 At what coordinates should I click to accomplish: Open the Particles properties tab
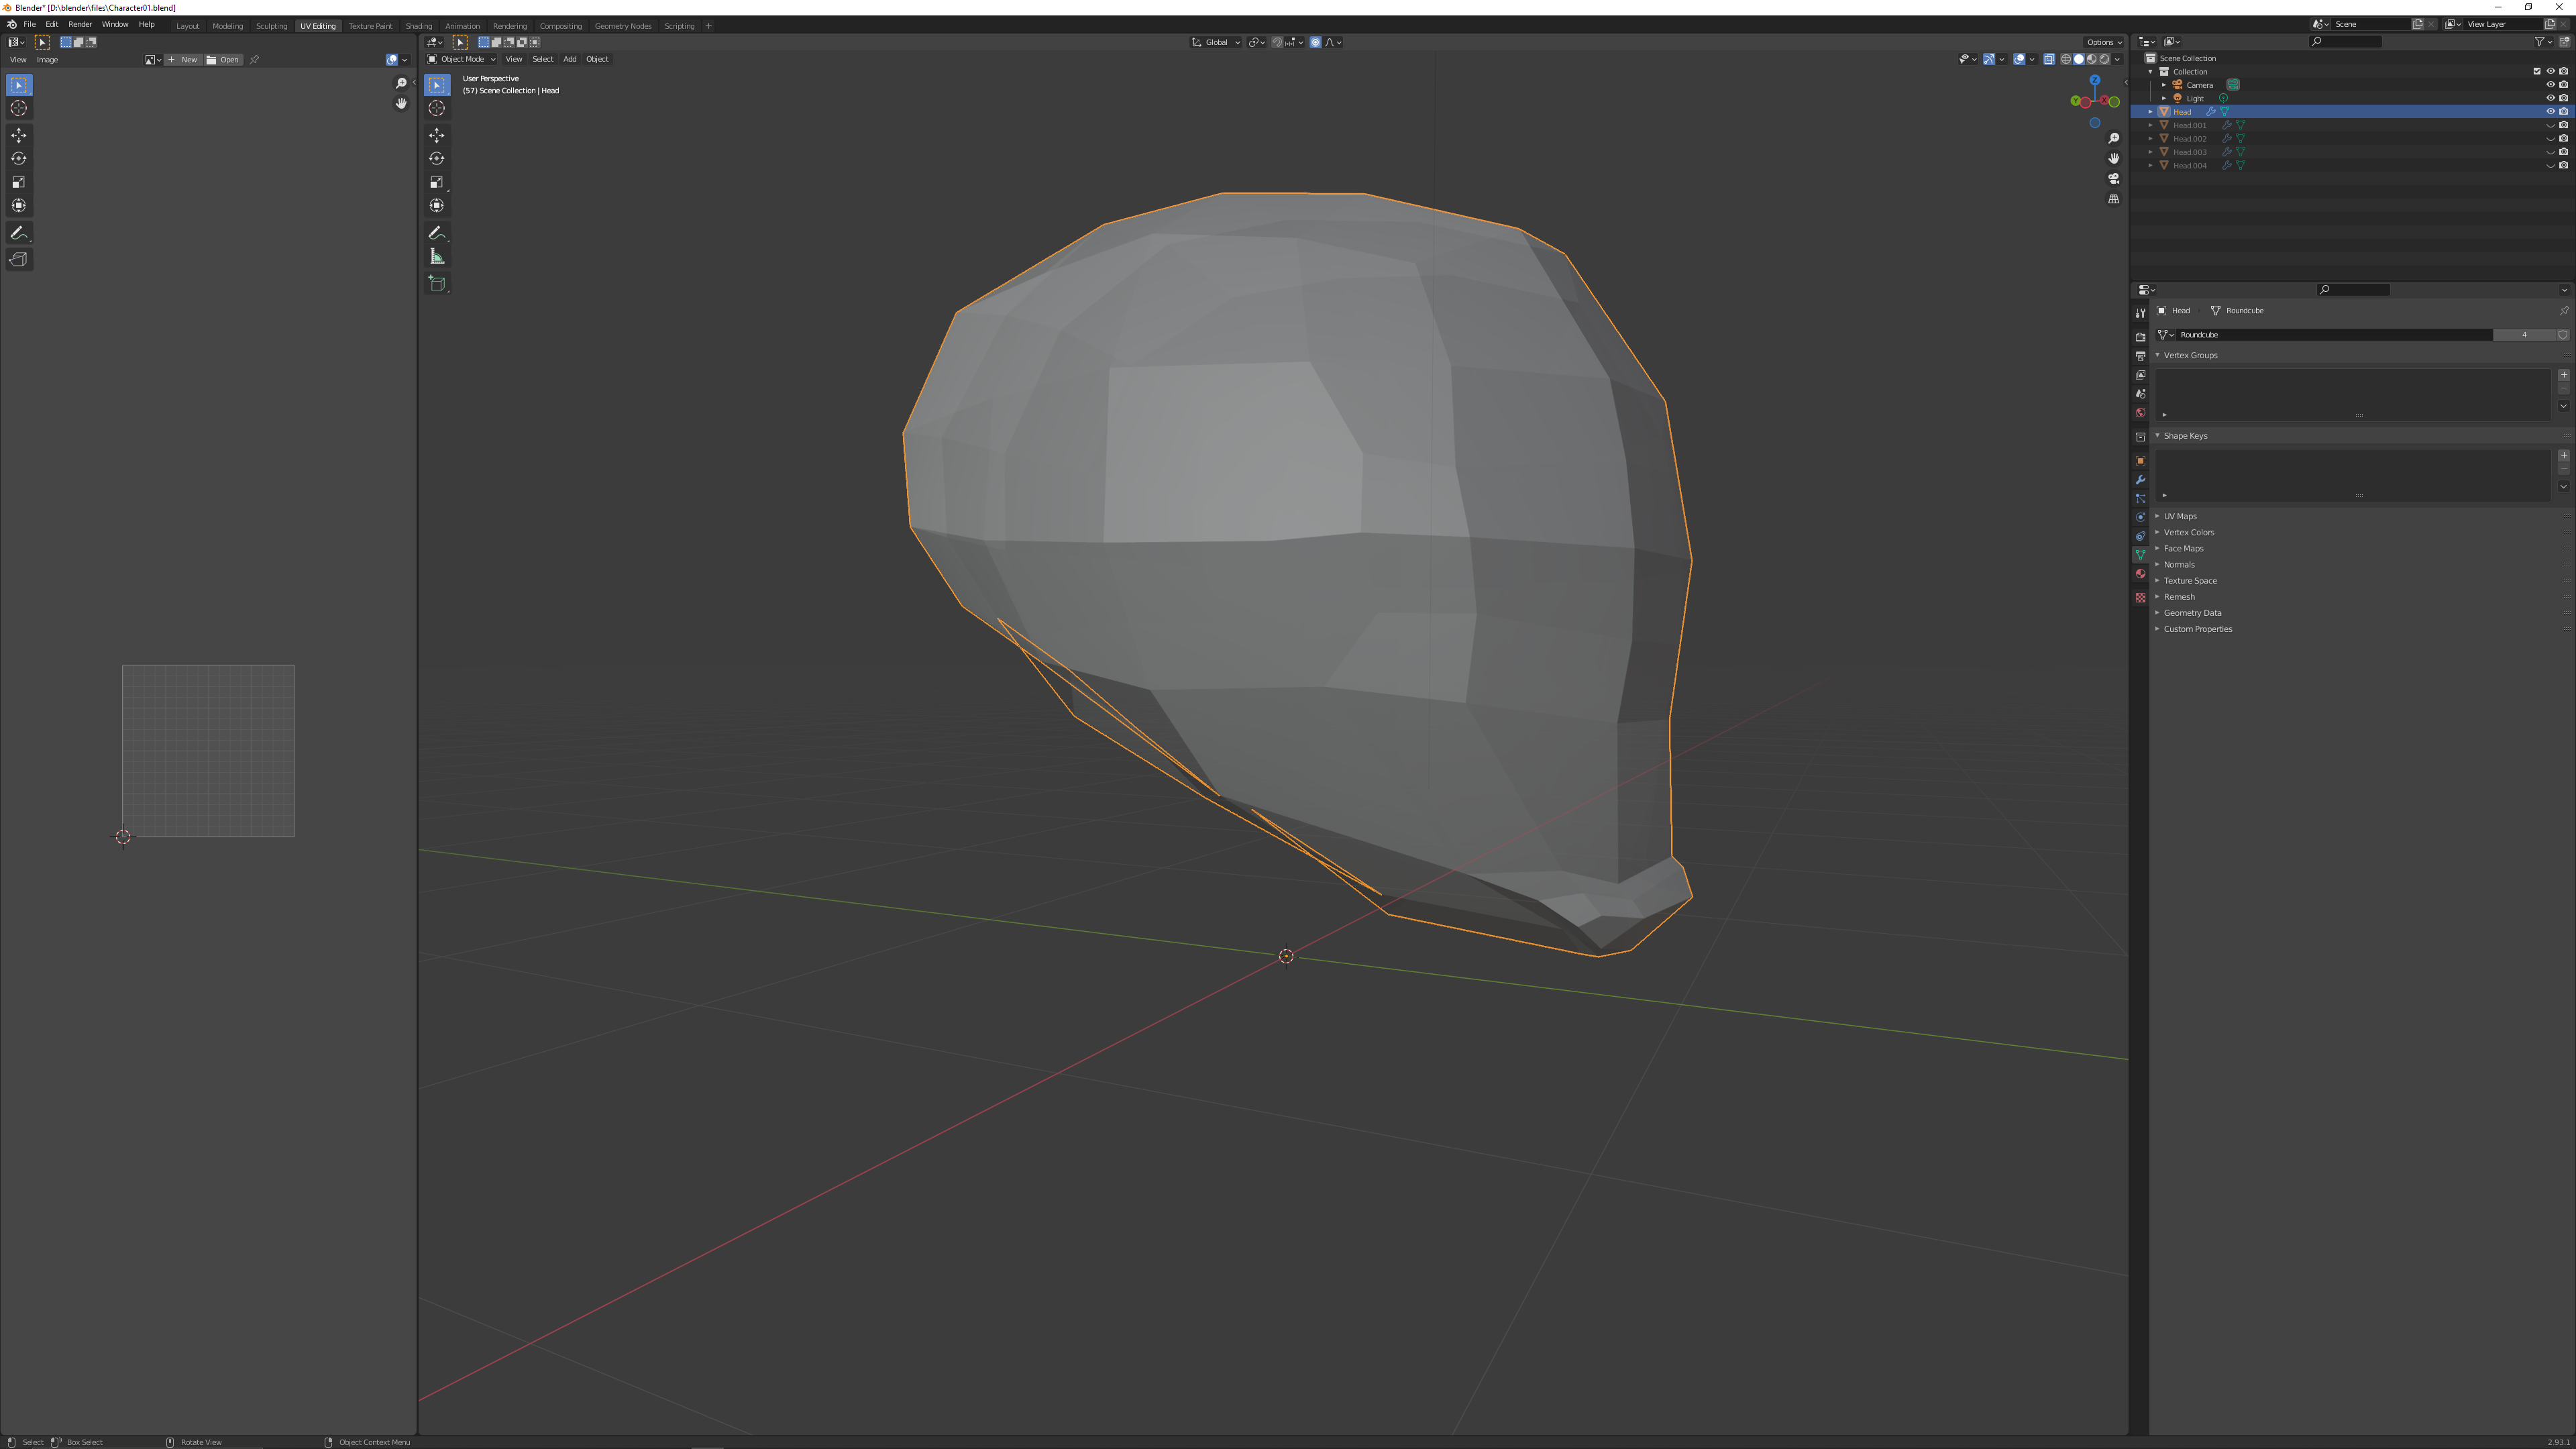tap(2140, 499)
